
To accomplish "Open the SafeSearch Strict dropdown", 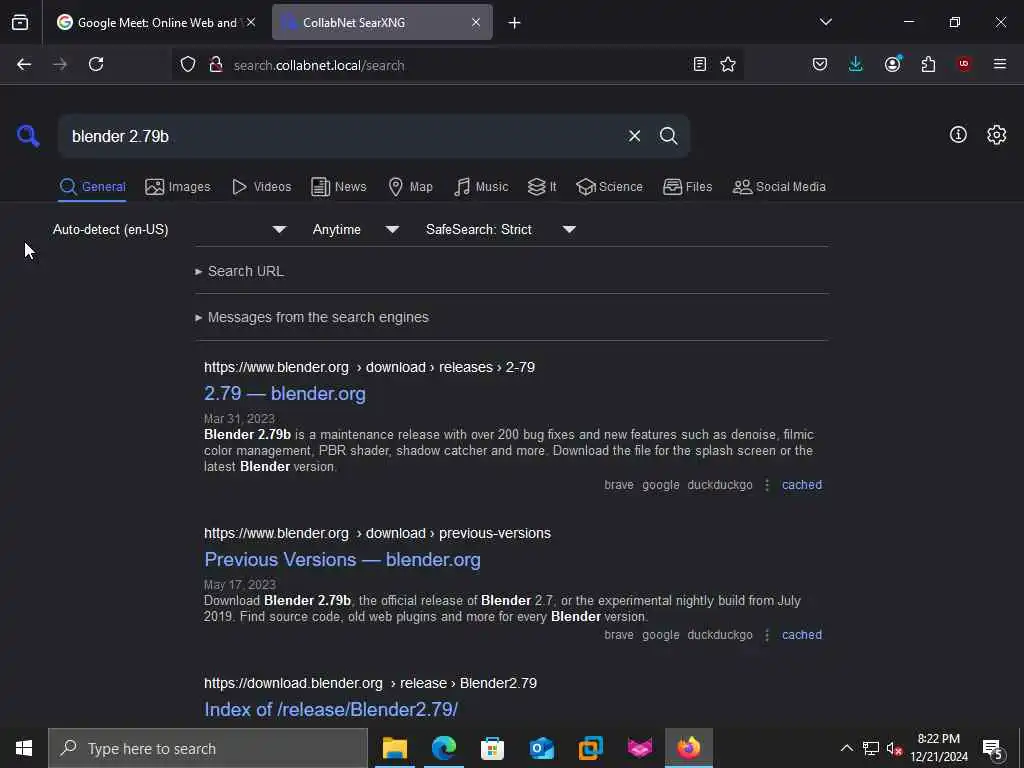I will (x=500, y=229).
